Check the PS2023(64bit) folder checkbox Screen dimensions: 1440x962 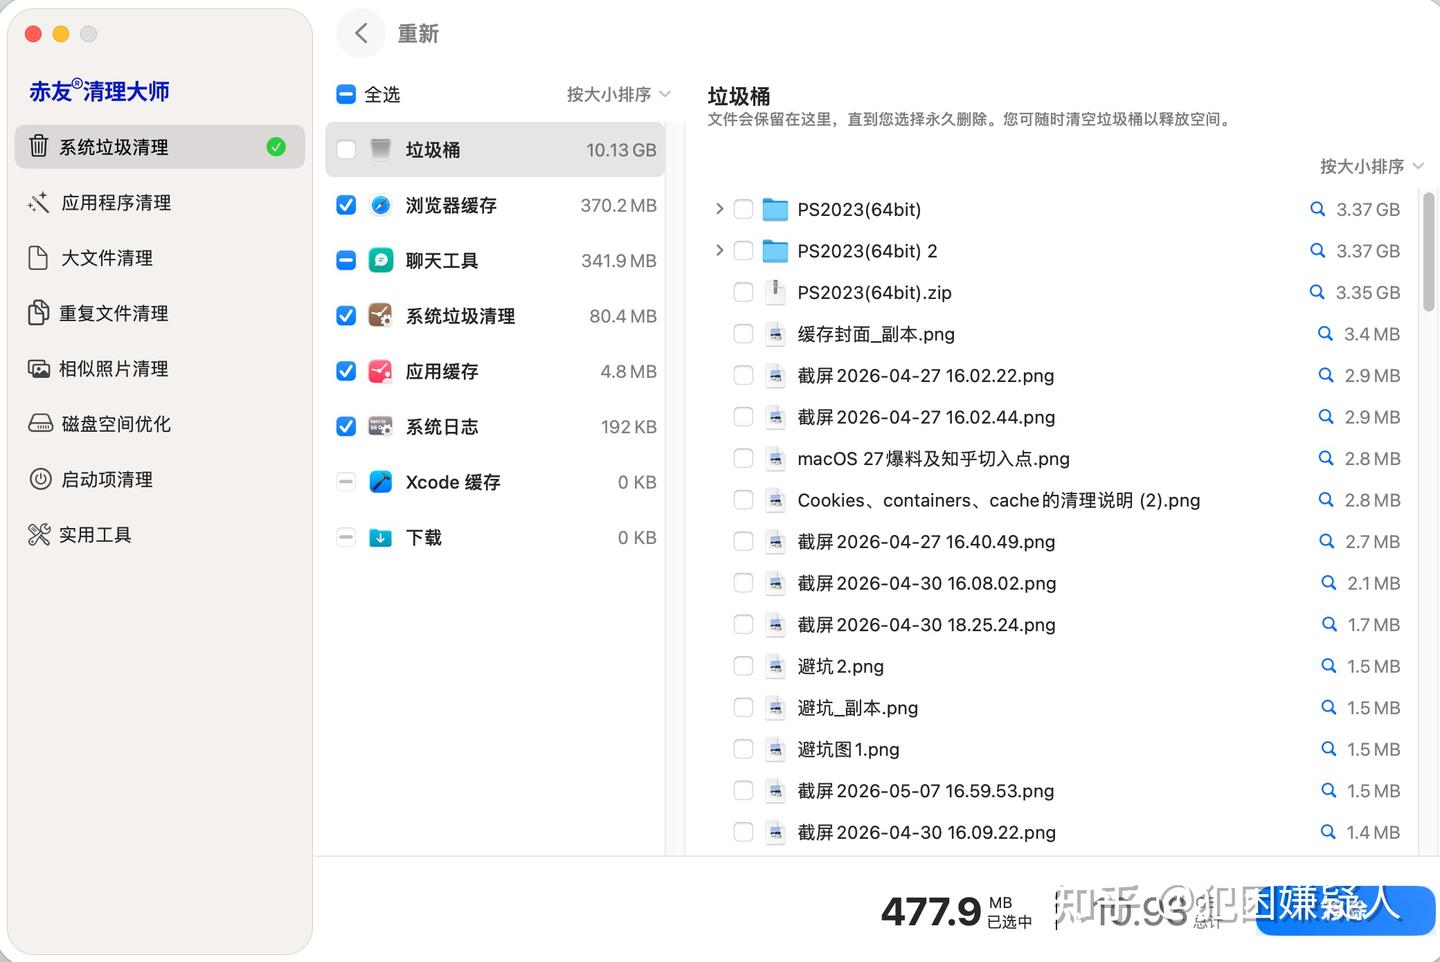[x=743, y=209]
